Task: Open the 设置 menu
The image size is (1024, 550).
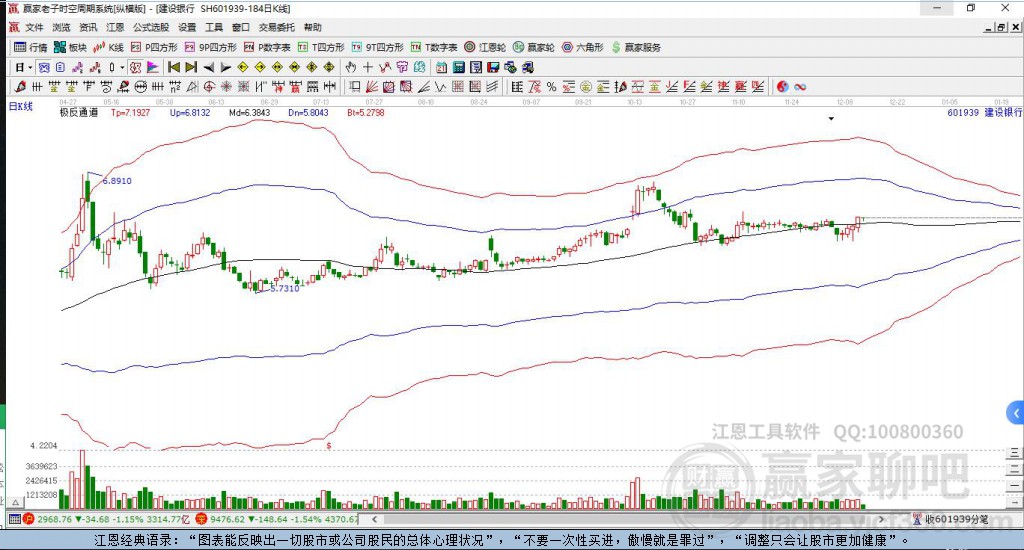Action: (x=187, y=27)
